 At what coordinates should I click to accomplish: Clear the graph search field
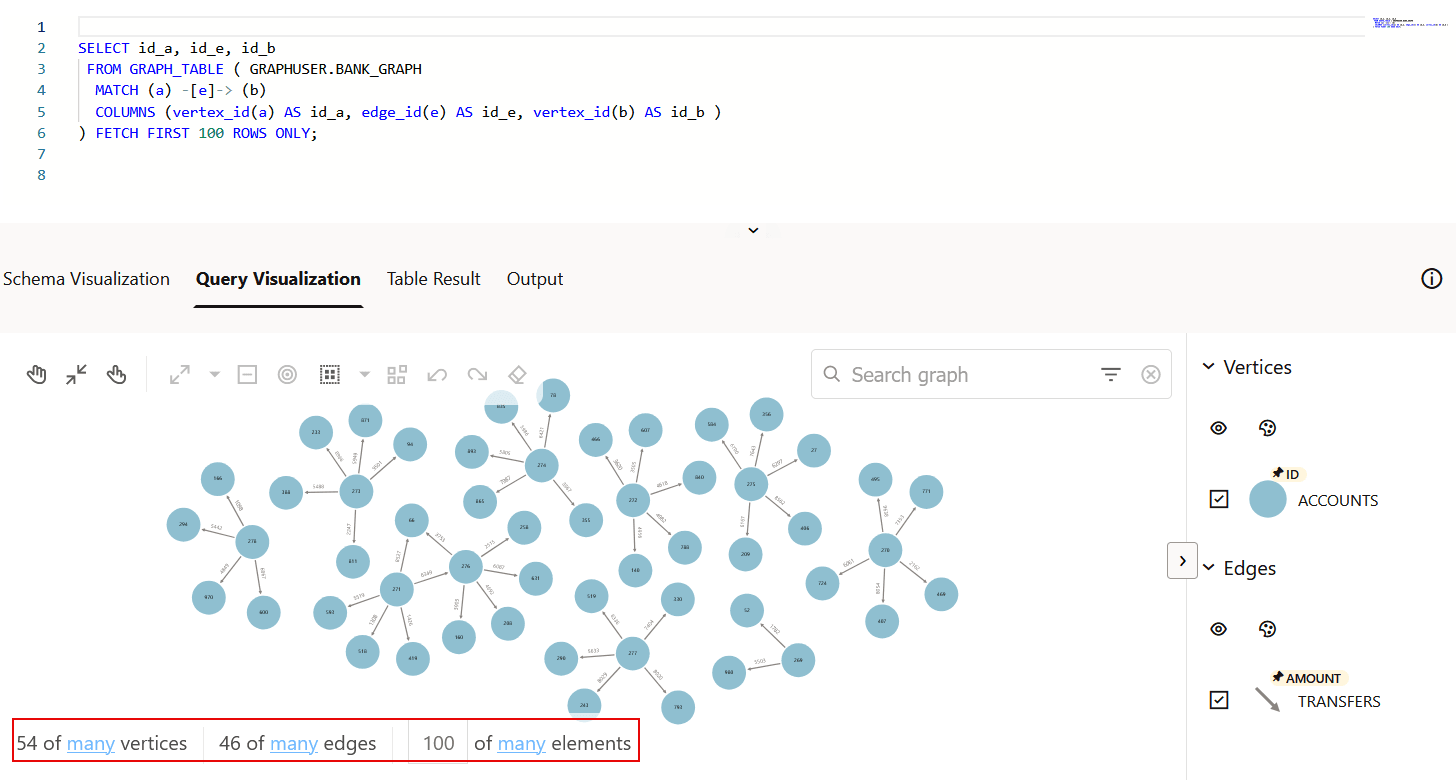(x=1151, y=375)
